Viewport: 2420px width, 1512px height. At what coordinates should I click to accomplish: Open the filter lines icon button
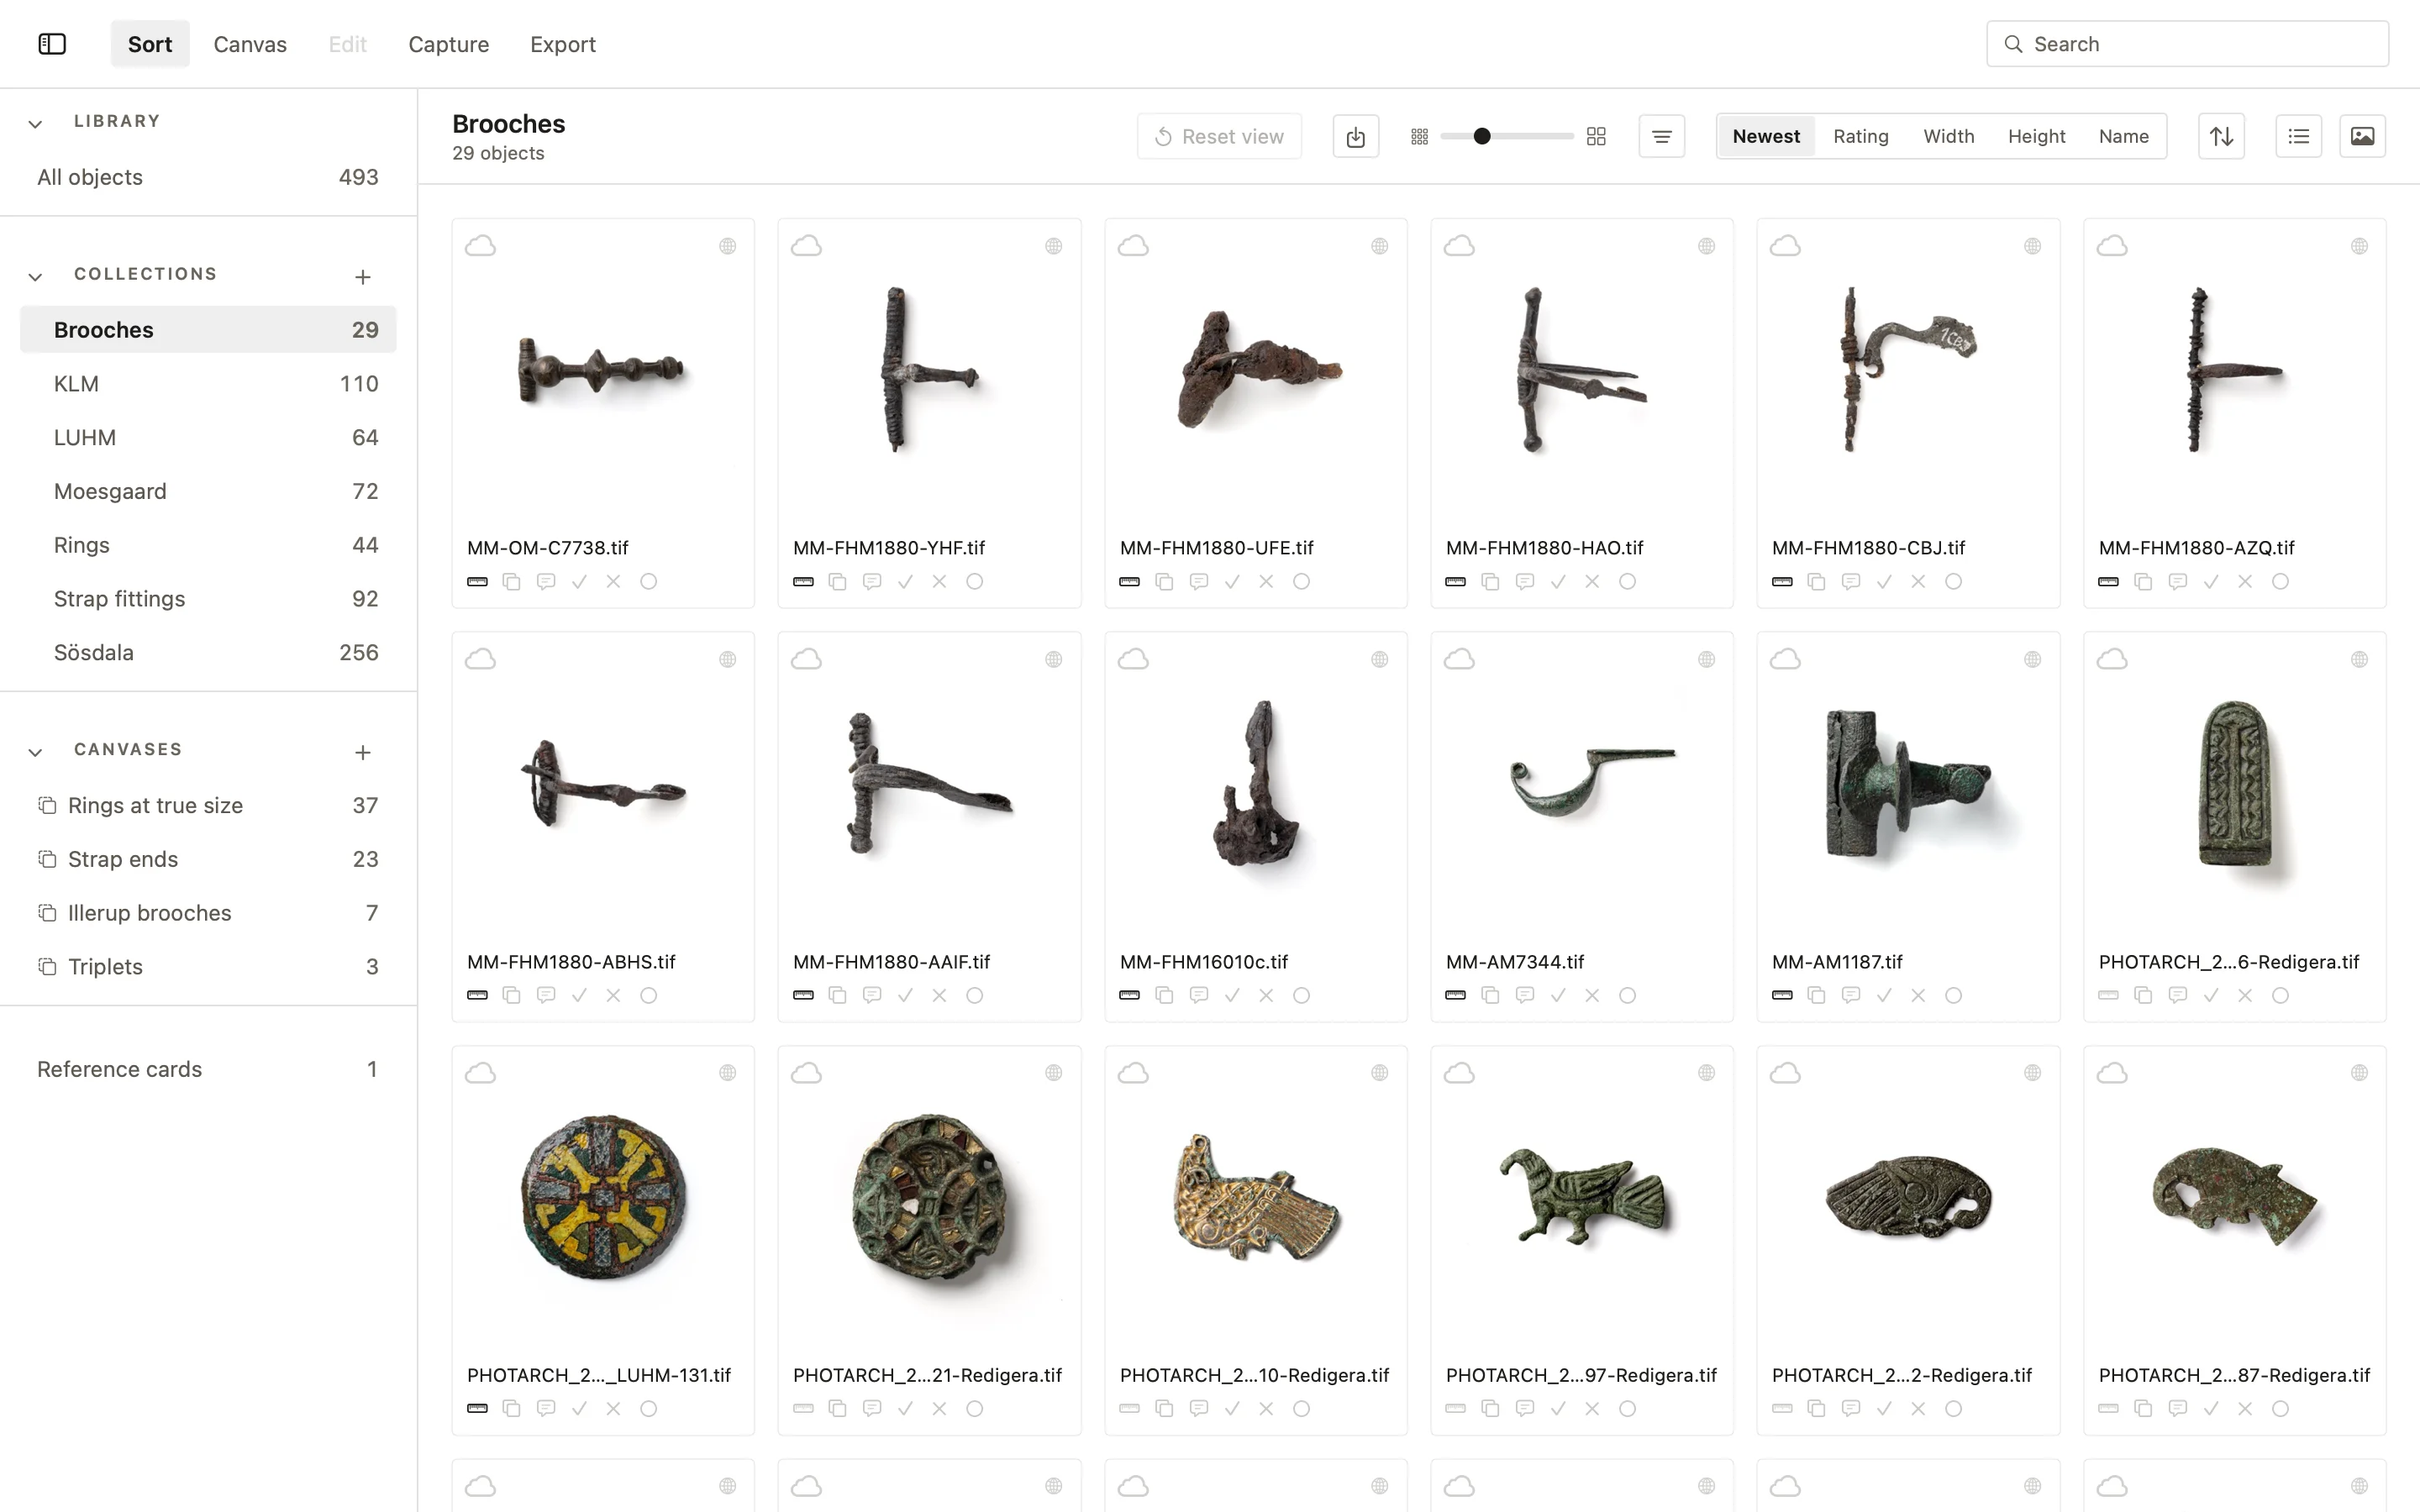(1661, 136)
